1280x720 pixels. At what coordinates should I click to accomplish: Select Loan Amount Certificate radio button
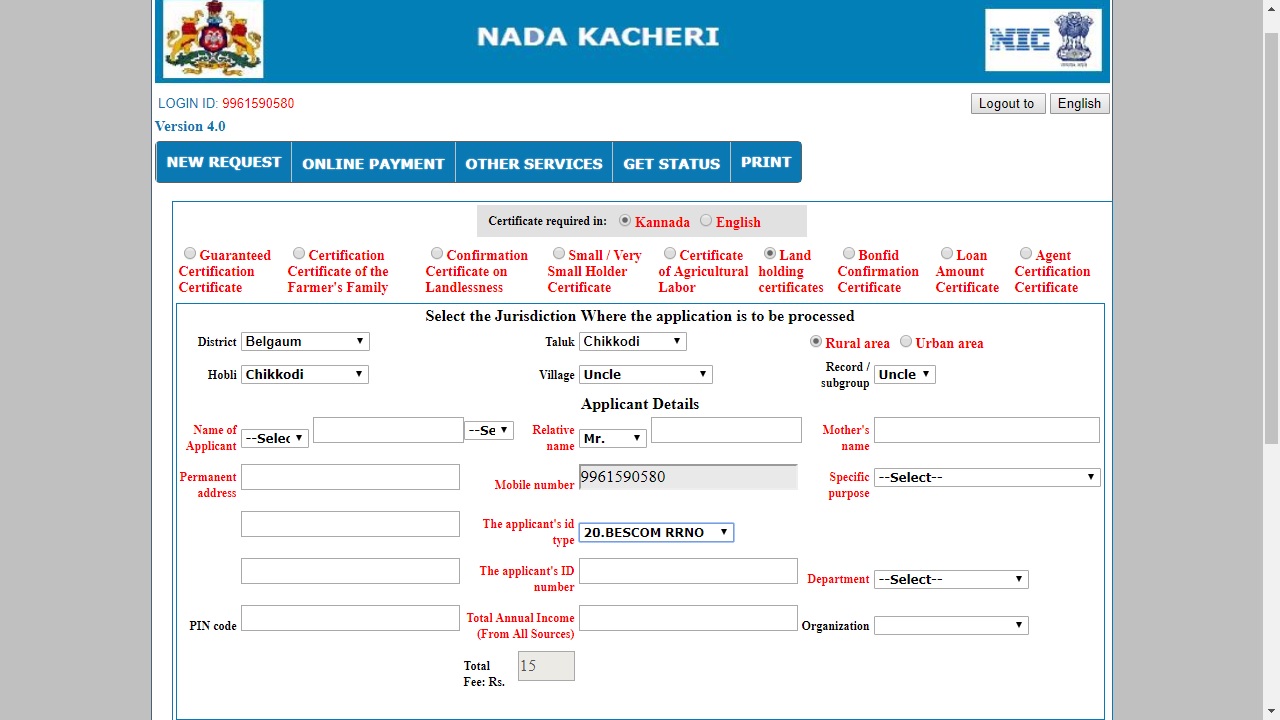coord(947,254)
